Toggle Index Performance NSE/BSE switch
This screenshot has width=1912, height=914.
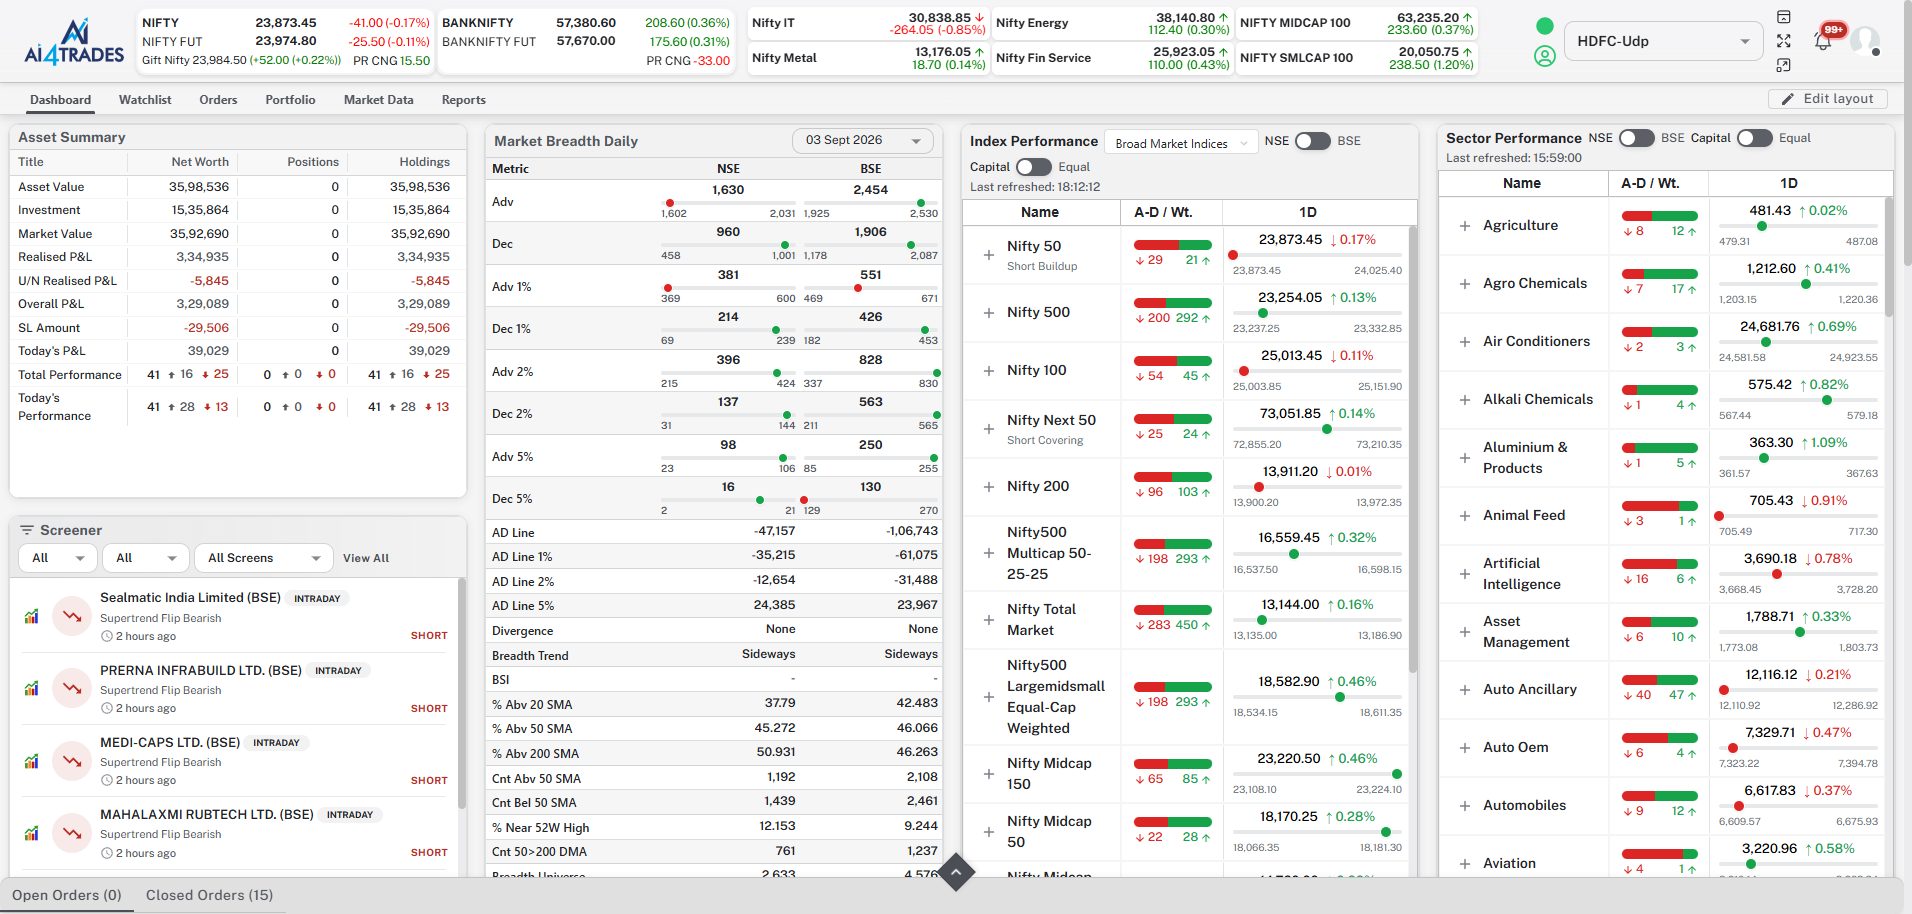pyautogui.click(x=1312, y=141)
